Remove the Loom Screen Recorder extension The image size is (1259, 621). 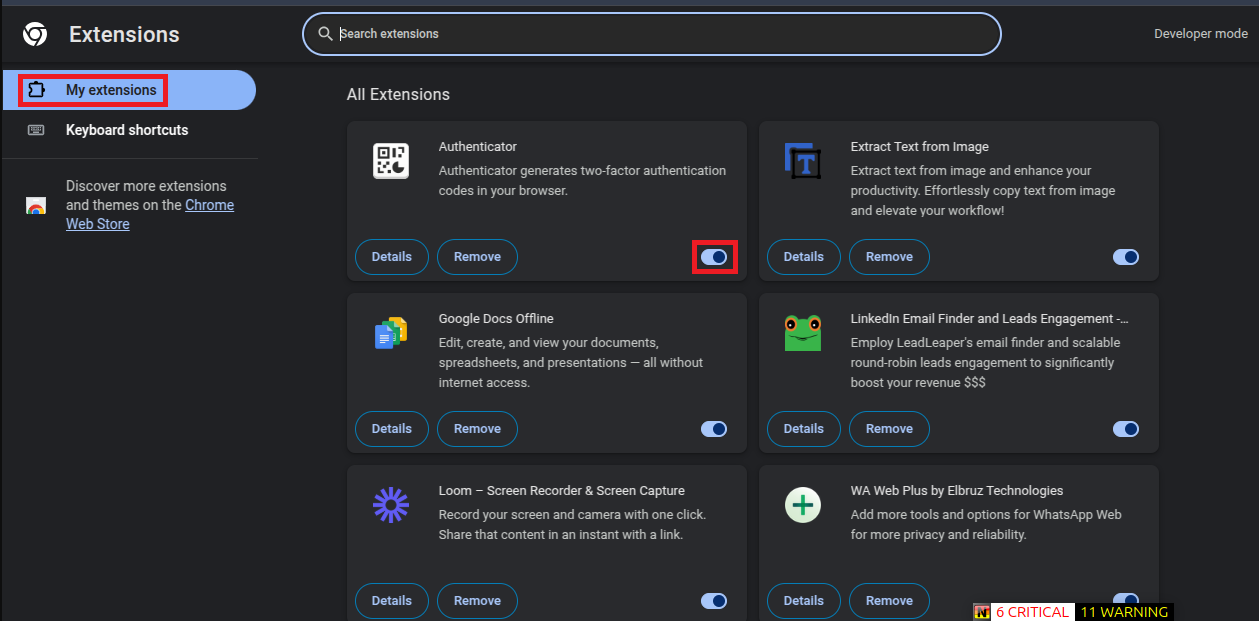477,601
